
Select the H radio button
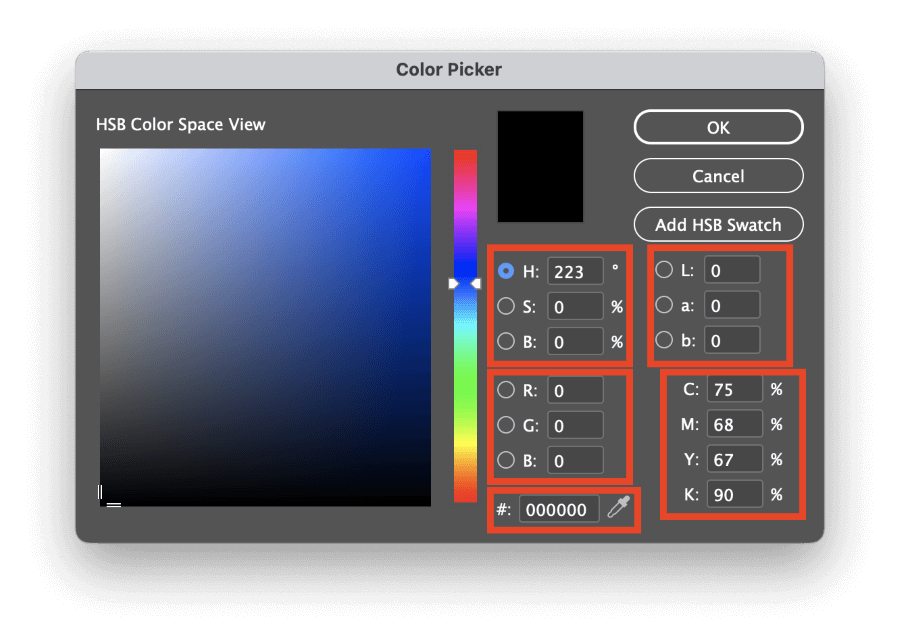505,270
